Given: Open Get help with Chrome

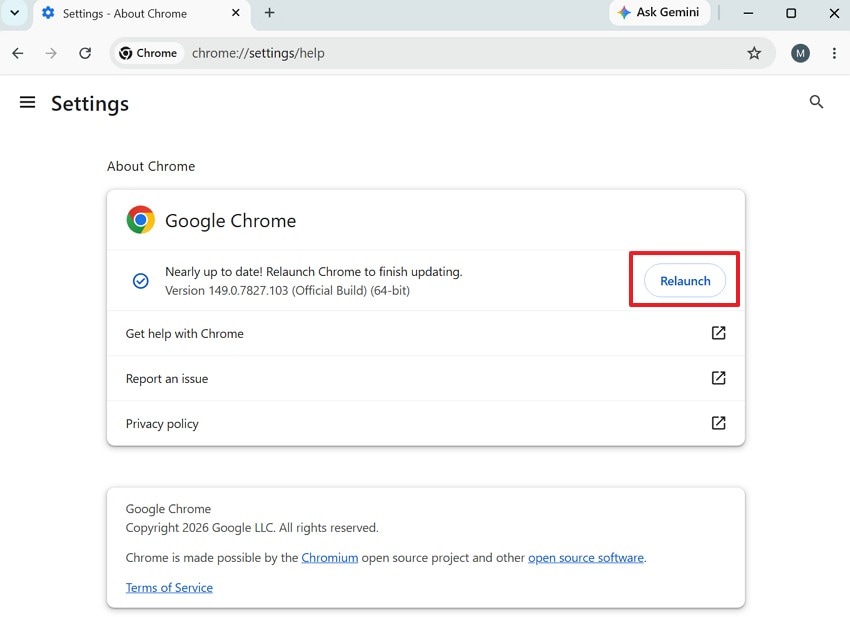Looking at the screenshot, I should (426, 333).
